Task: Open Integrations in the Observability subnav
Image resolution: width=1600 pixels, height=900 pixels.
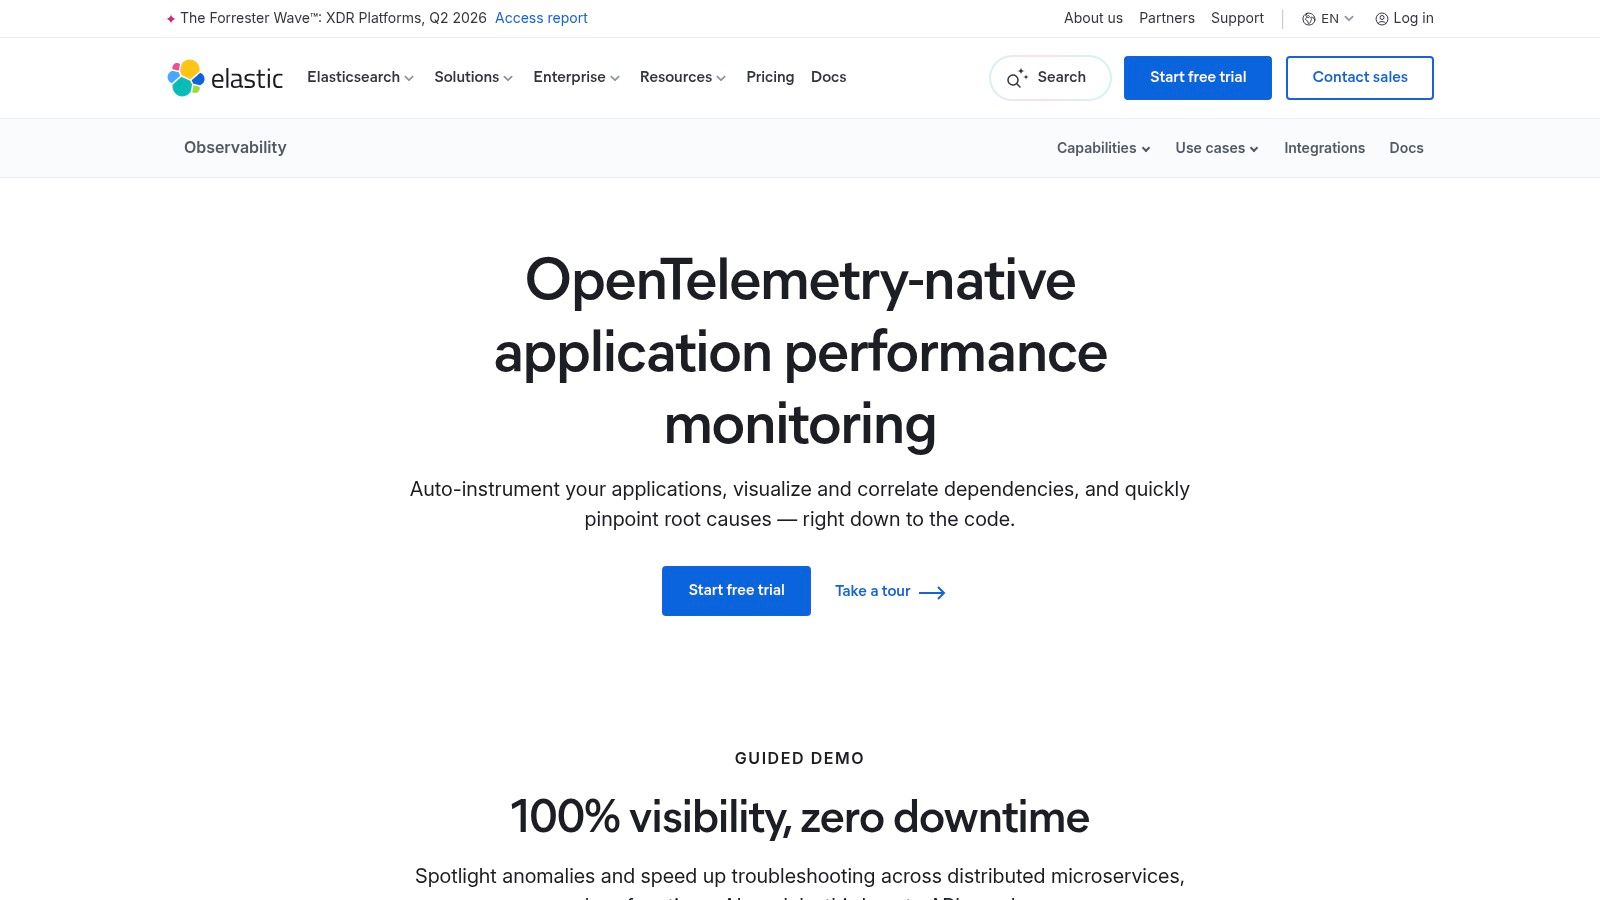Action: tap(1324, 148)
